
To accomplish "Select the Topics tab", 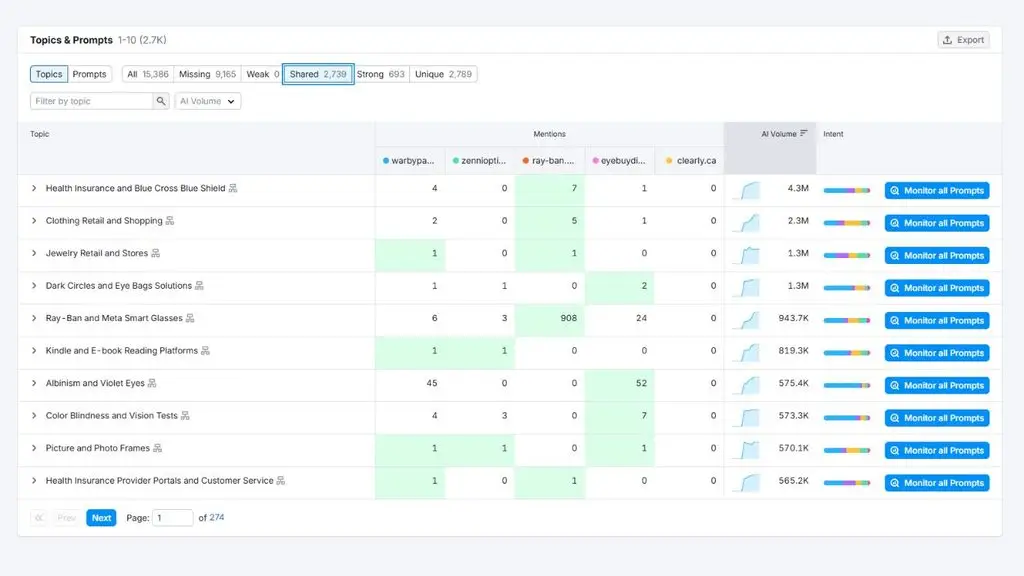I will coord(49,74).
